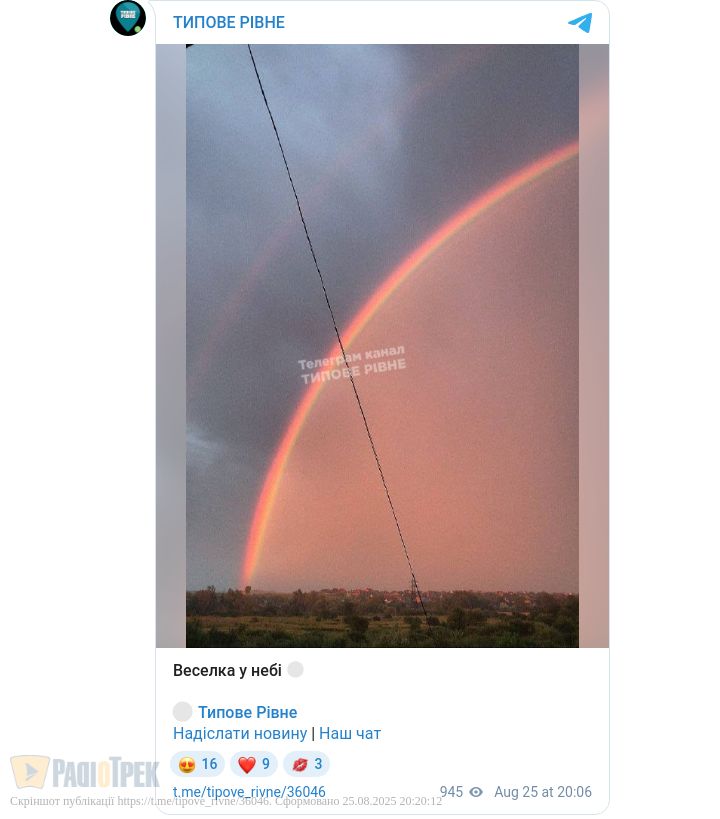Click the Telegram paper plane icon

[580, 23]
